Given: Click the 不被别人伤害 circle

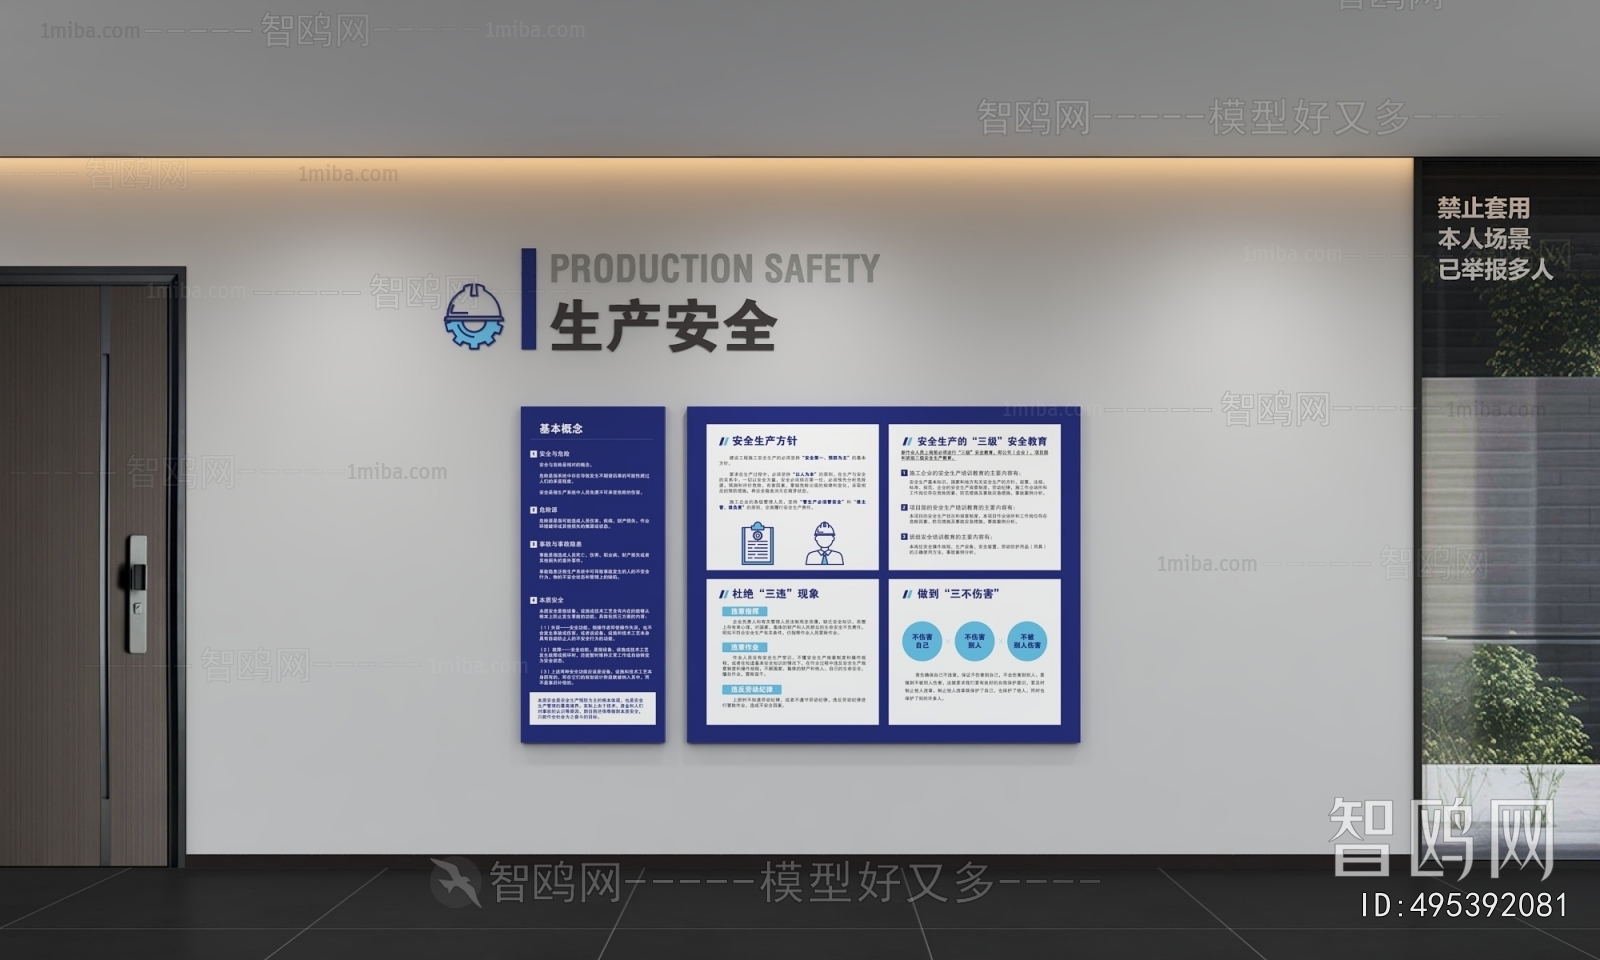Looking at the screenshot, I should point(1027,641).
